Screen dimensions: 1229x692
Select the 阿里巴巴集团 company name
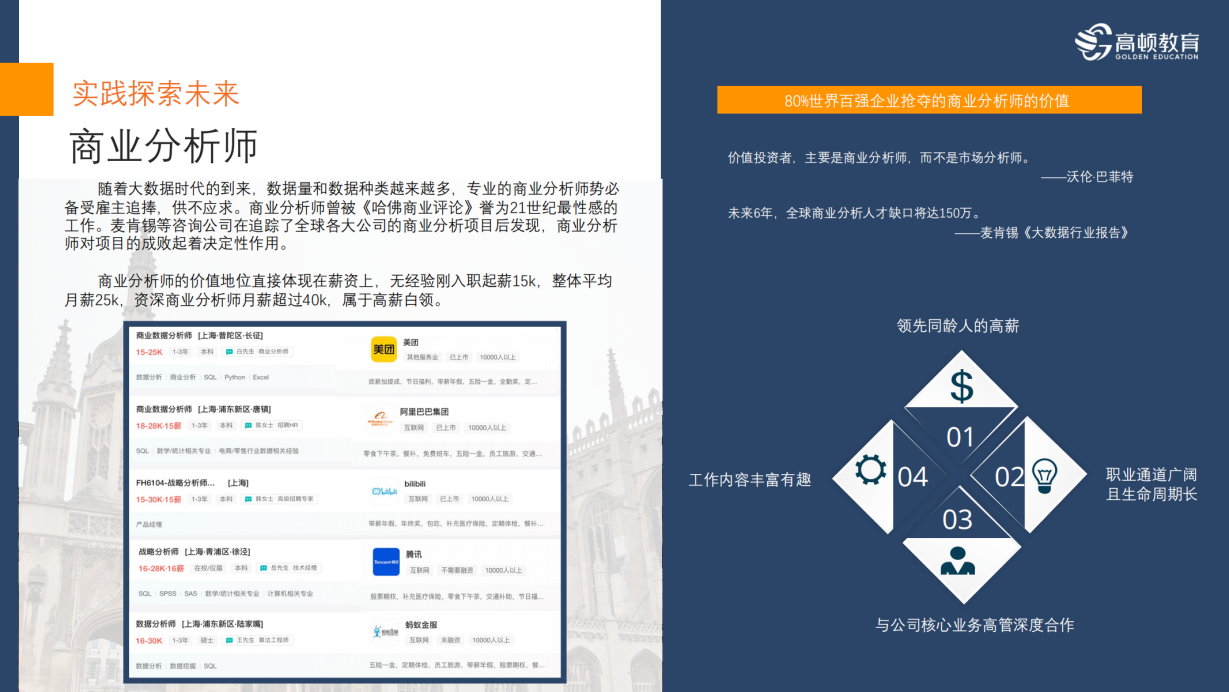point(424,412)
